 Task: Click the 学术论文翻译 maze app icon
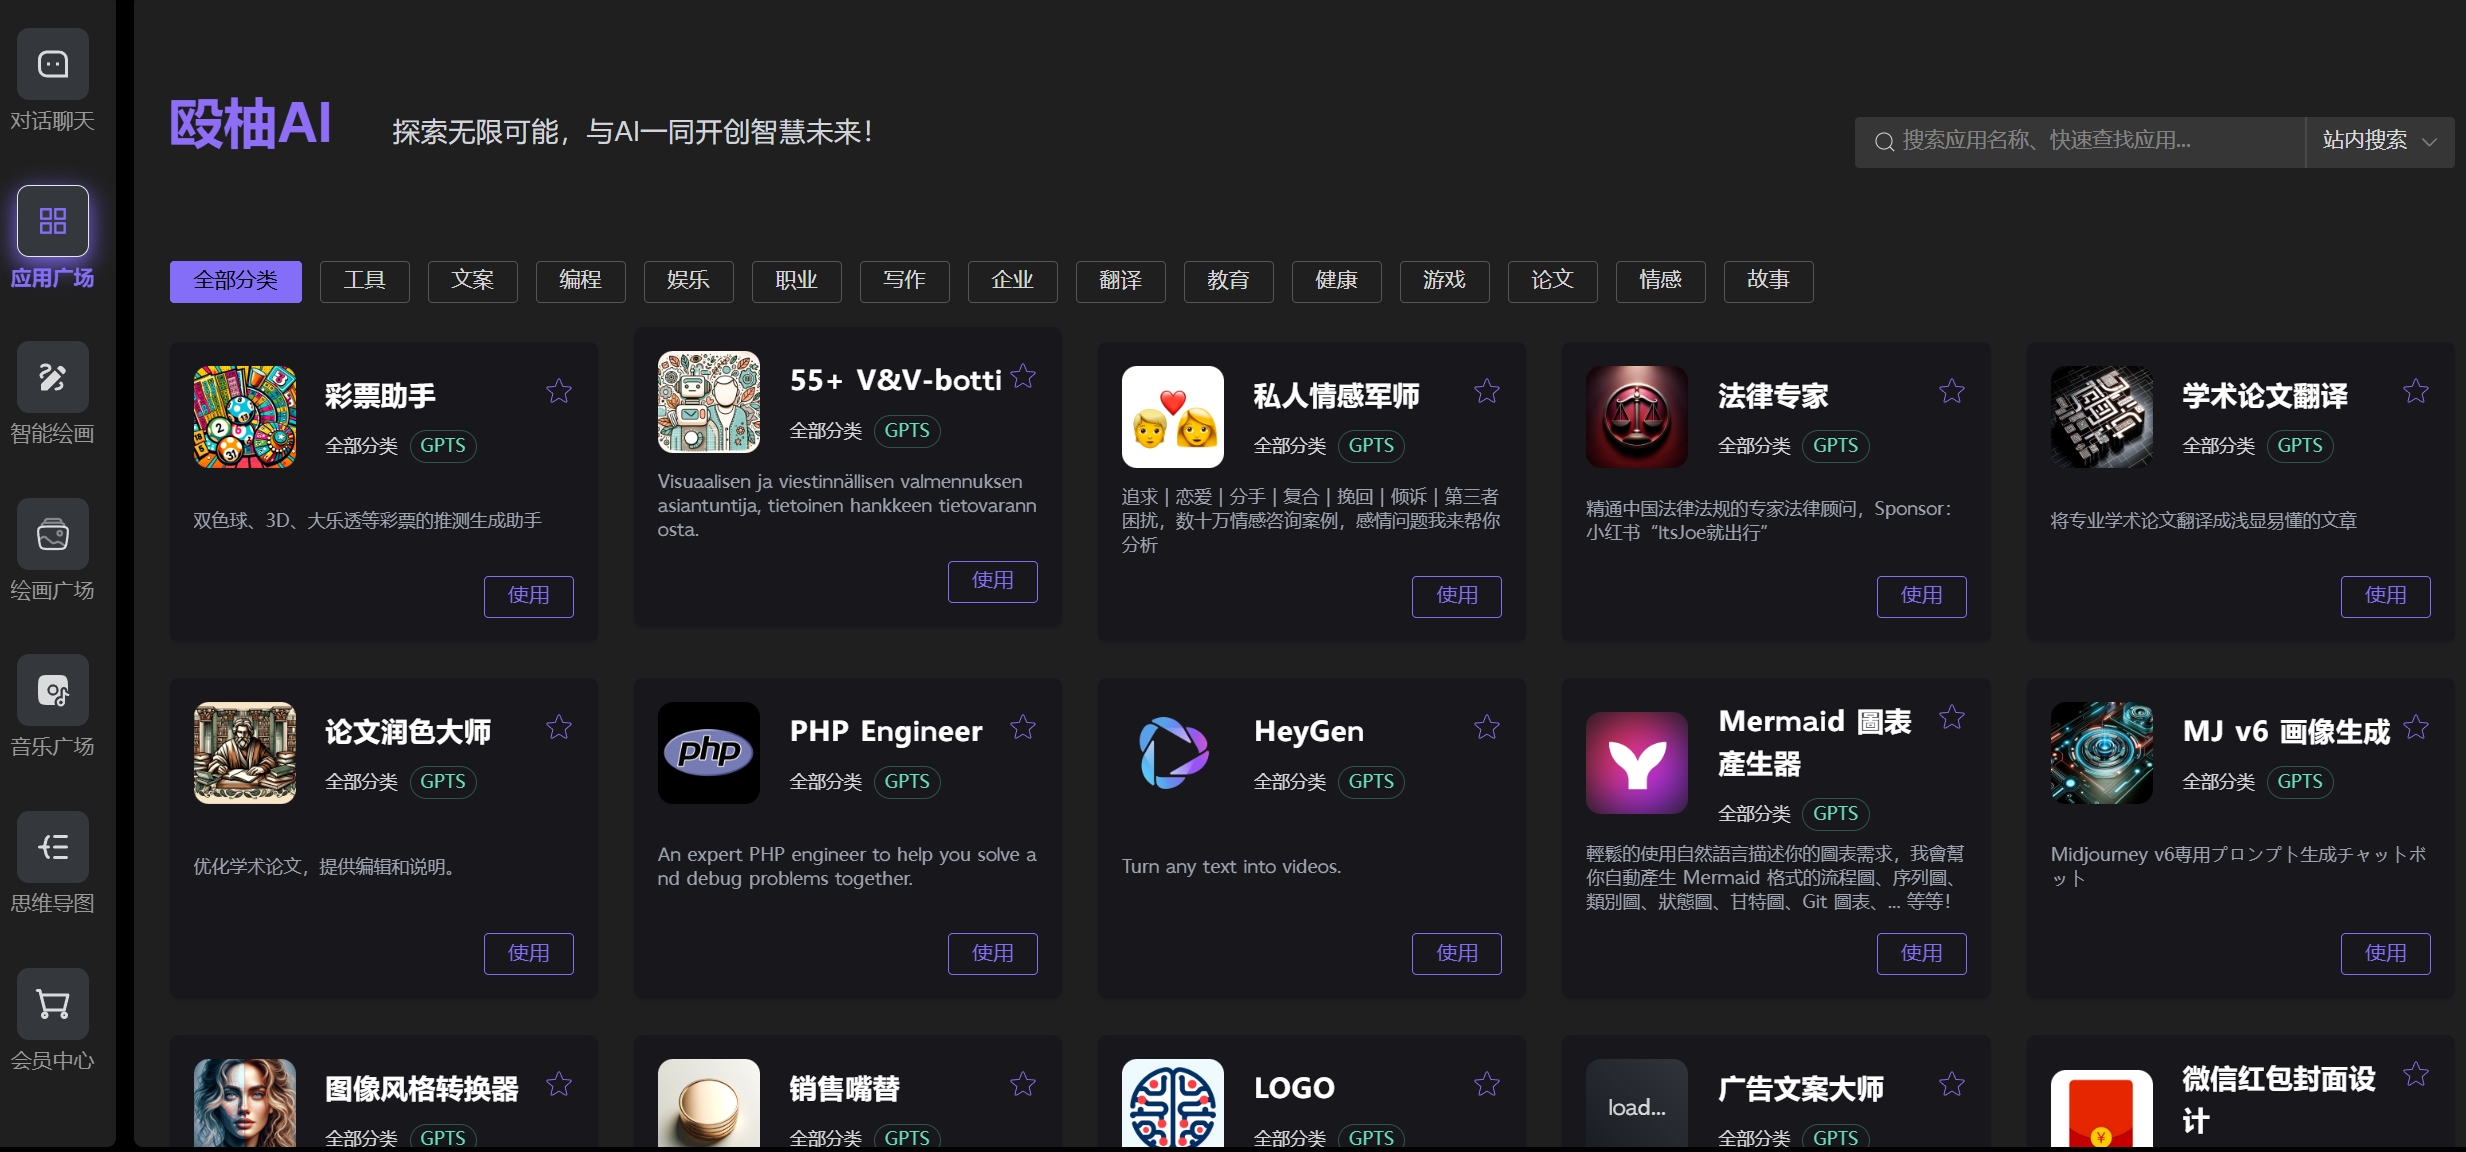[x=2102, y=417]
